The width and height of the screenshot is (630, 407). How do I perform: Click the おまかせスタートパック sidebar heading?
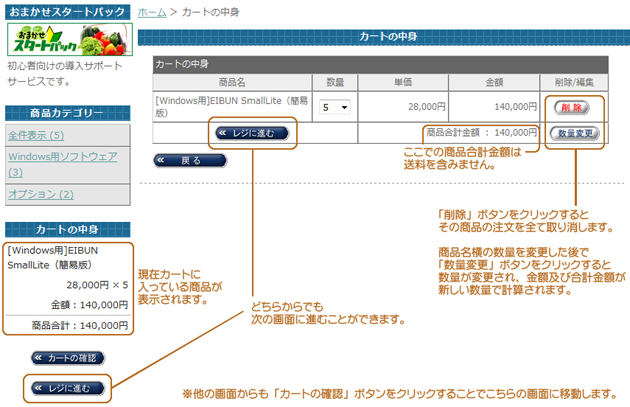68,12
